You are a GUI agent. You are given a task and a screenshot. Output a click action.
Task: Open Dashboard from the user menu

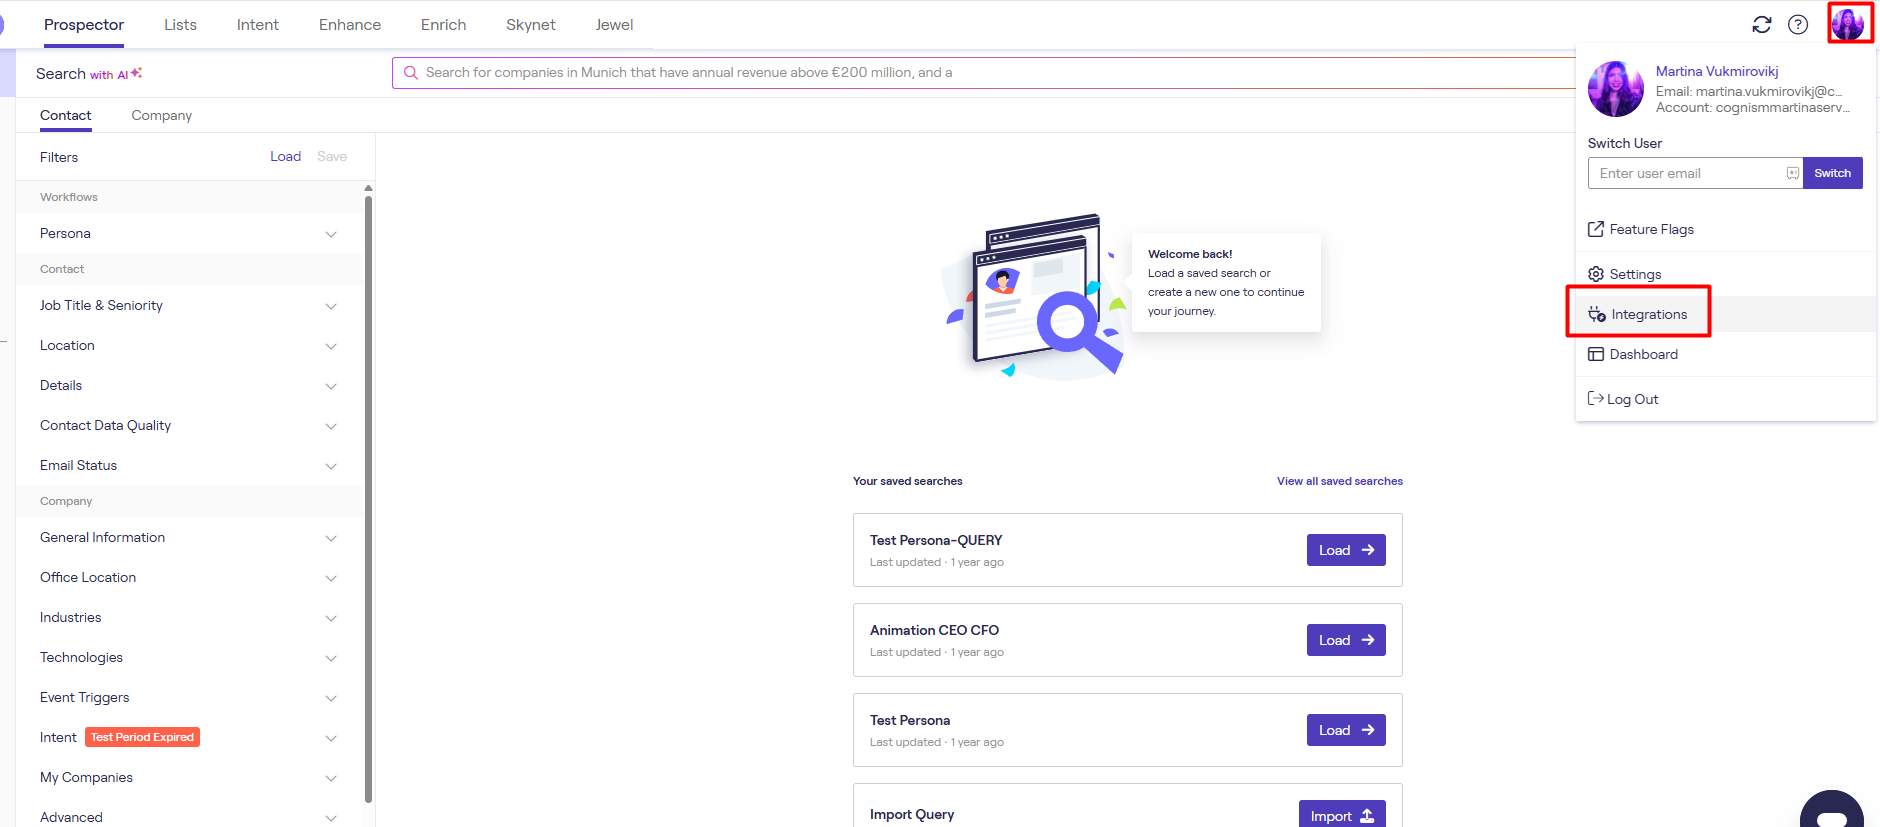[x=1643, y=354]
